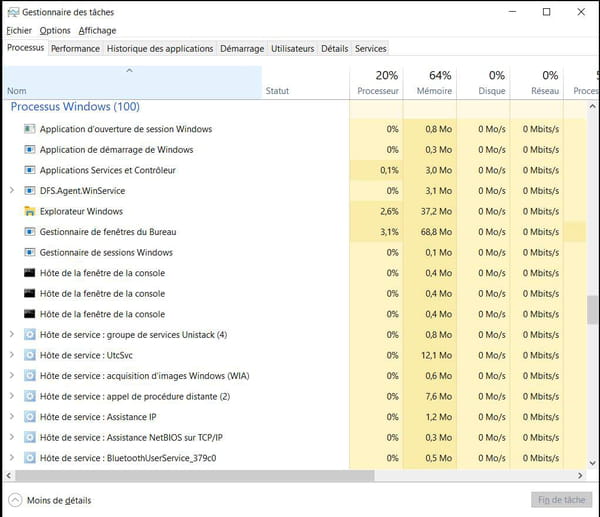
Task: Open the Affichage menu
Action: (x=98, y=31)
